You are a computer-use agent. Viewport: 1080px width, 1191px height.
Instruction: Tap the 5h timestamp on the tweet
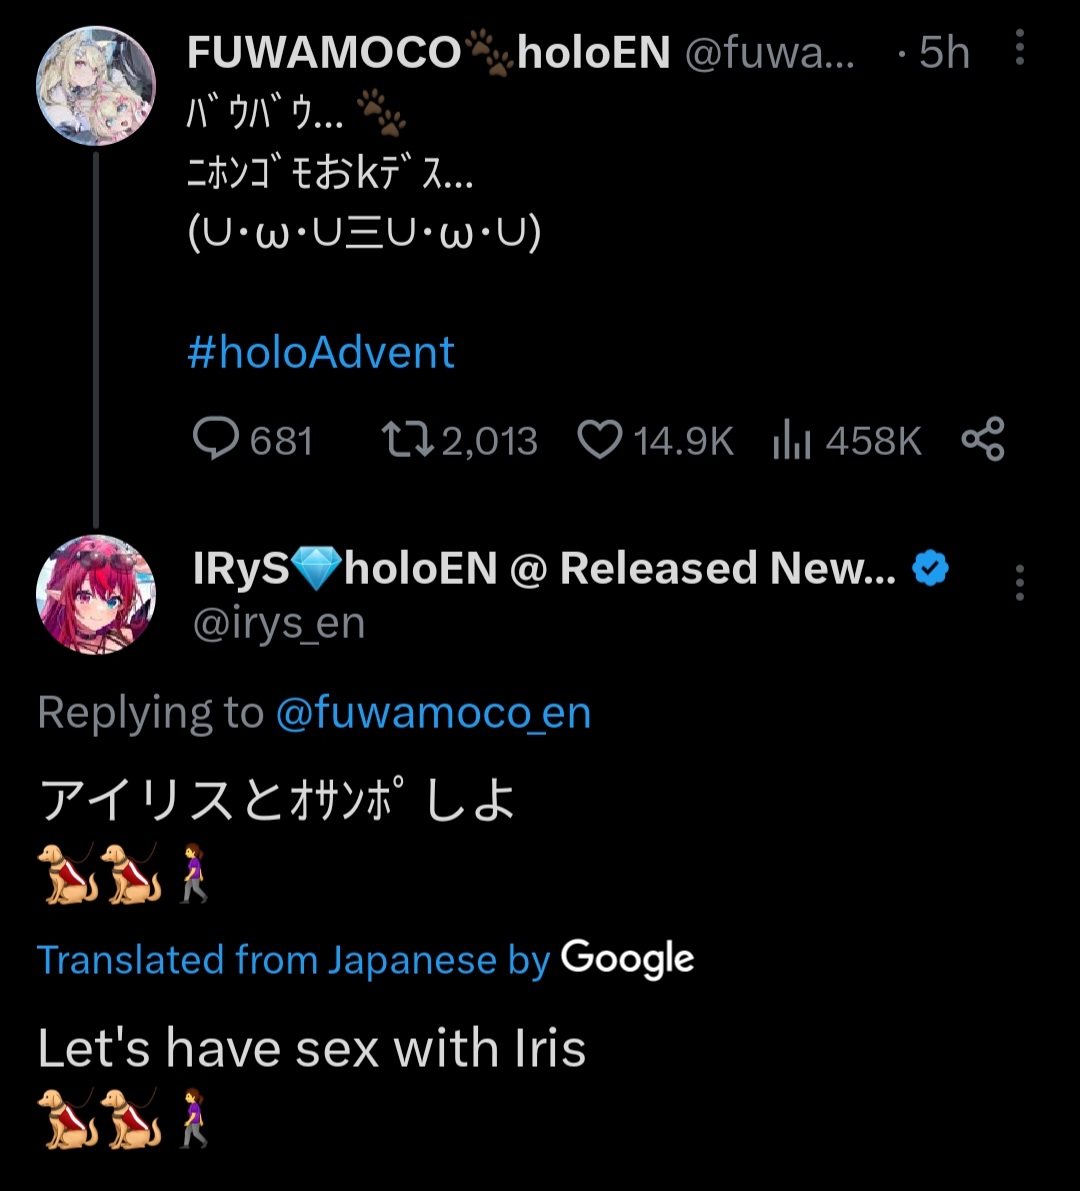pyautogui.click(x=943, y=53)
